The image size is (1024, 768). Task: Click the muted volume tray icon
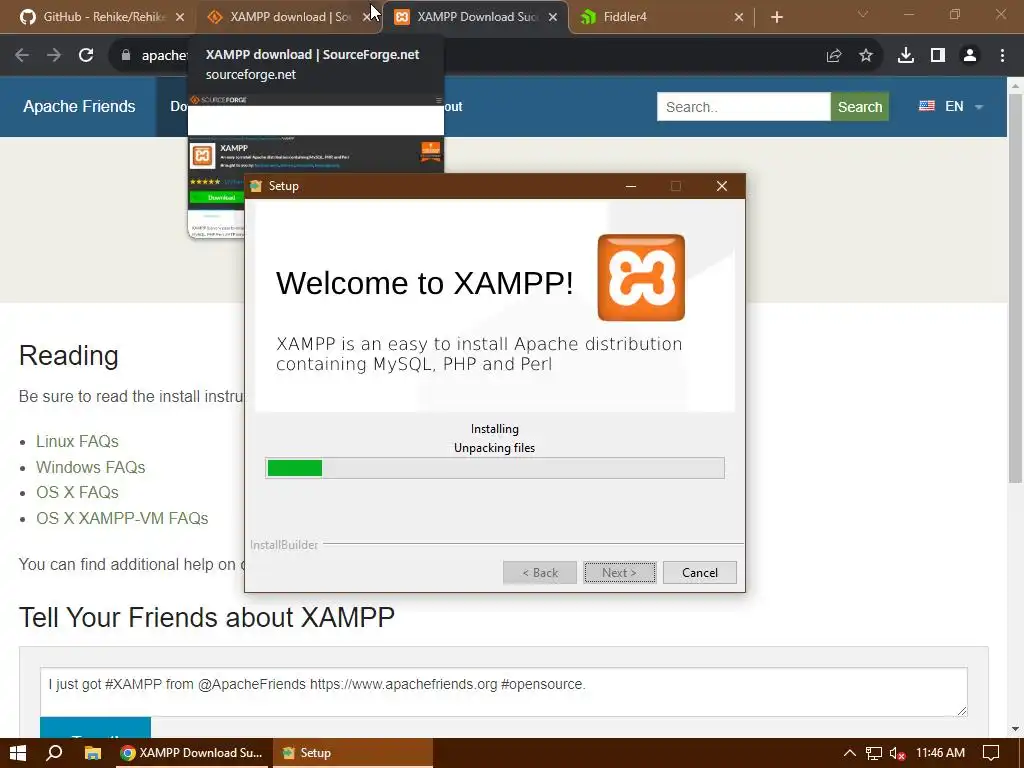pos(897,754)
